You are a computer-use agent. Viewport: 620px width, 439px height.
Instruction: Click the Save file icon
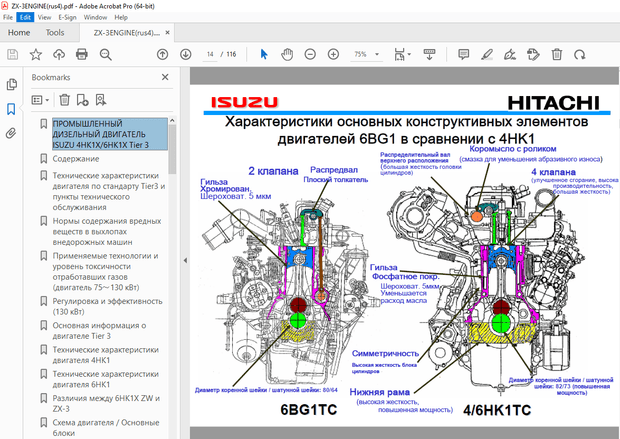click(x=13, y=54)
